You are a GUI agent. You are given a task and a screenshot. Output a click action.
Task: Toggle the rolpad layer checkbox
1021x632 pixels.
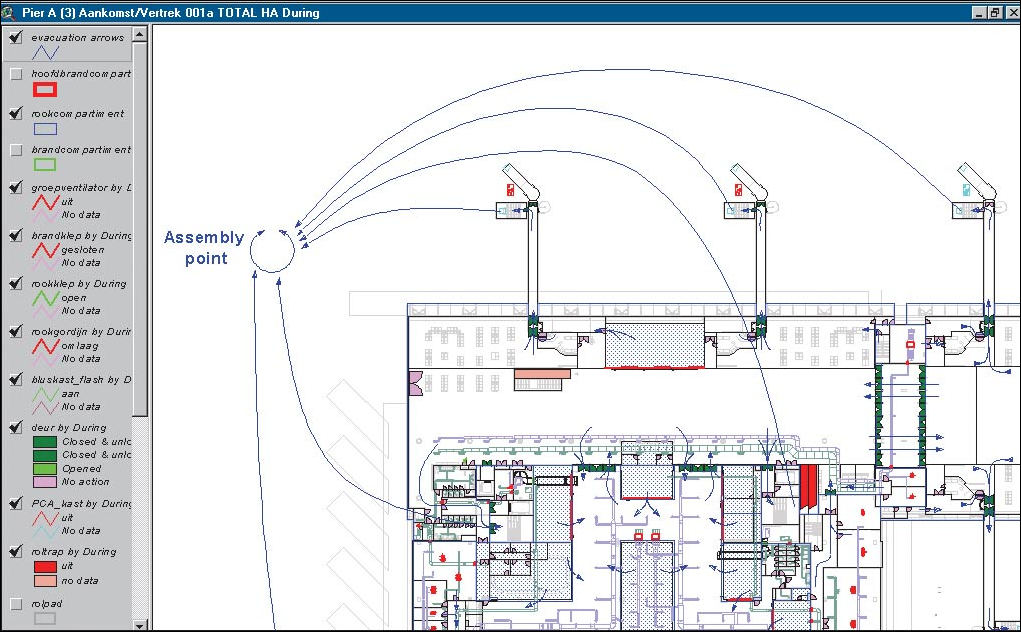point(16,604)
